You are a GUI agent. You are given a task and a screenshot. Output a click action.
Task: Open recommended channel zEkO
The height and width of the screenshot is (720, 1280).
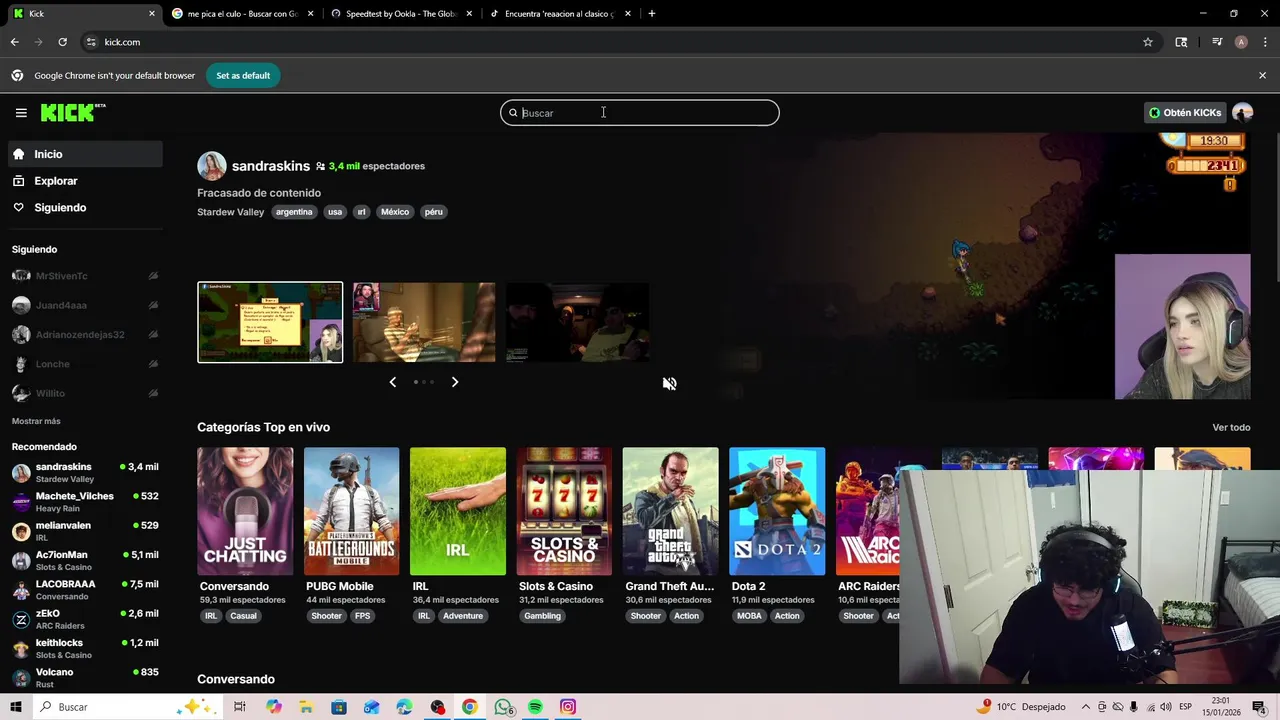[x=85, y=619]
